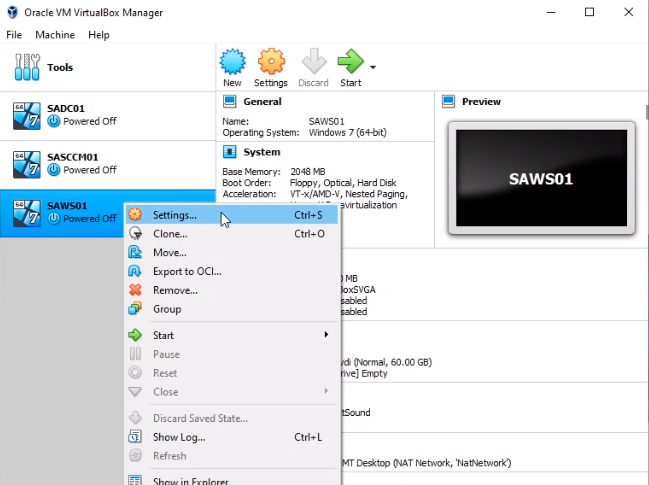Click the Show in Explorer icon in the menu
The height and width of the screenshot is (485, 649).
pyautogui.click(x=135, y=480)
